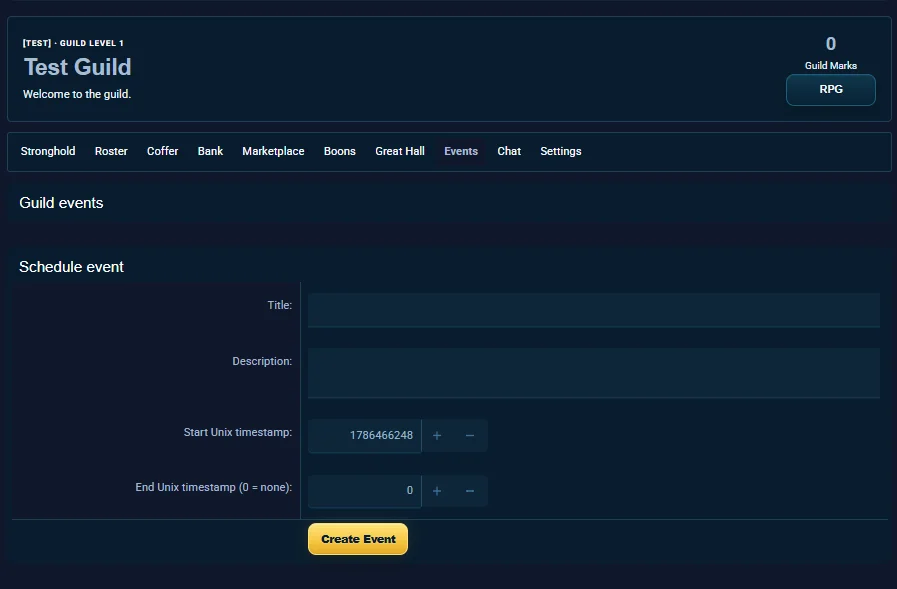Click the Test Guild name heading
The image size is (897, 589).
pos(78,67)
